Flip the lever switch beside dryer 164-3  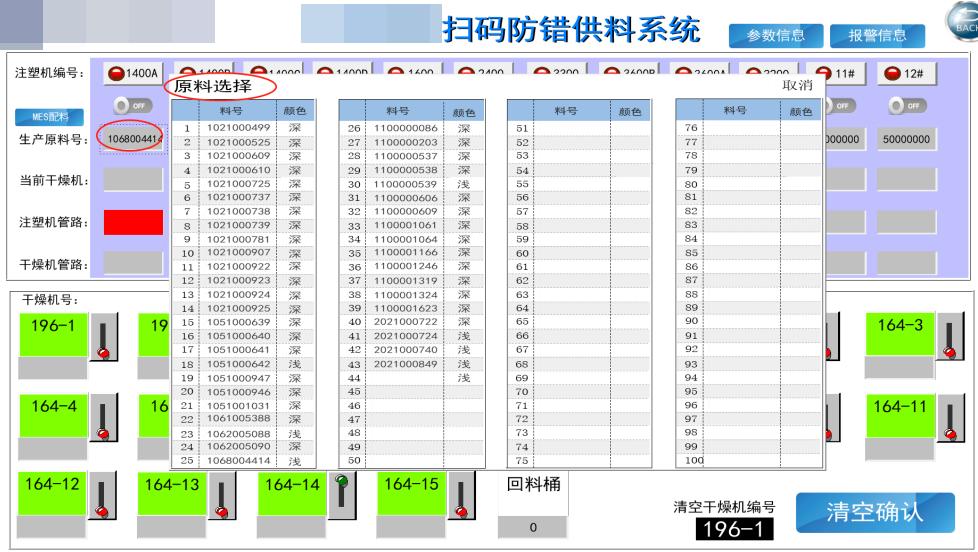(950, 337)
